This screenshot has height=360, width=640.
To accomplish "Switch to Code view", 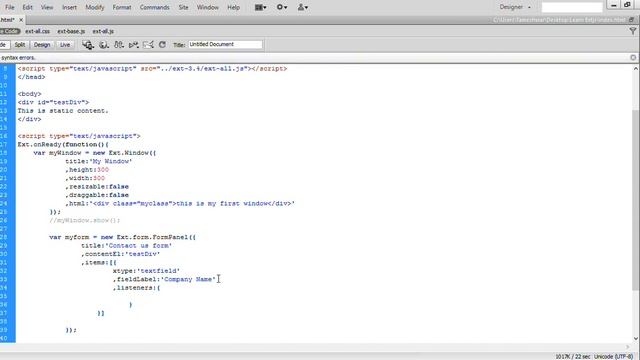I will pyautogui.click(x=3, y=45).
